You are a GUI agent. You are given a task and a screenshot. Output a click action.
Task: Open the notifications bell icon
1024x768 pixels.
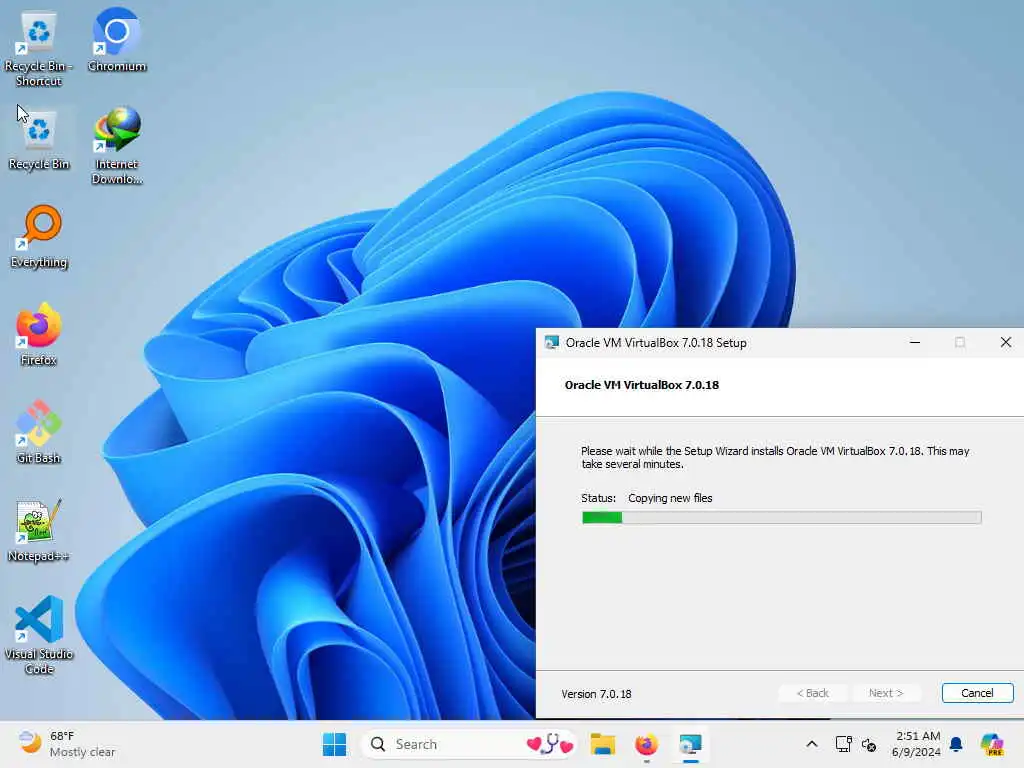tap(956, 744)
